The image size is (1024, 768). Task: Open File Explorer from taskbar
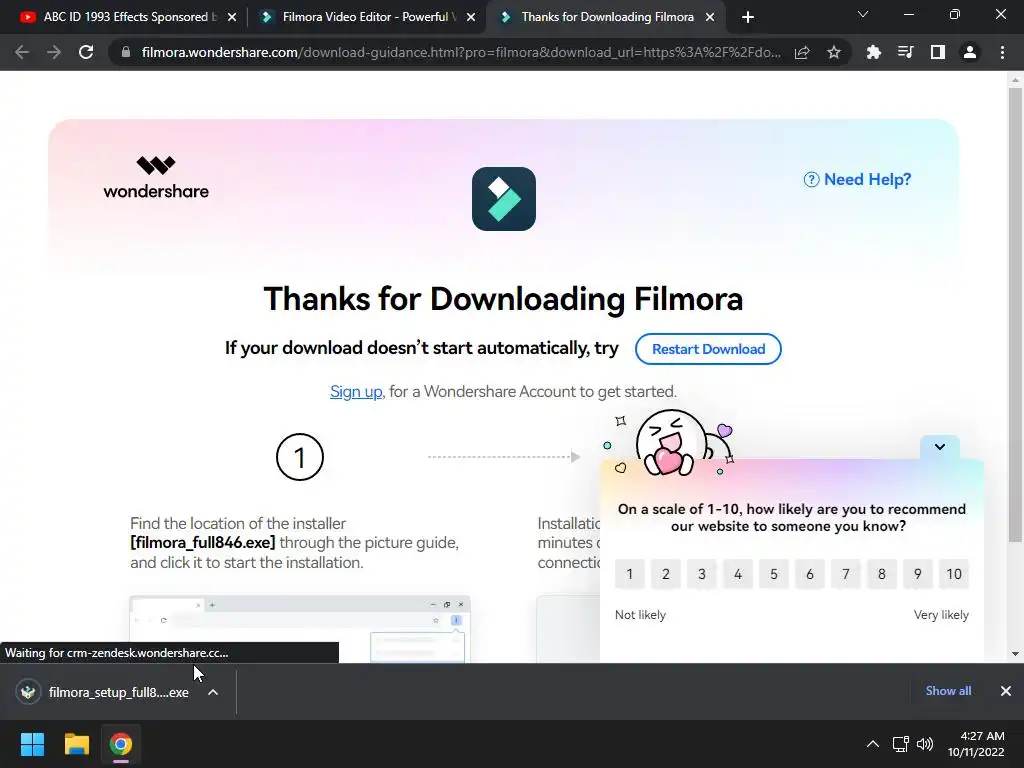pyautogui.click(x=76, y=744)
